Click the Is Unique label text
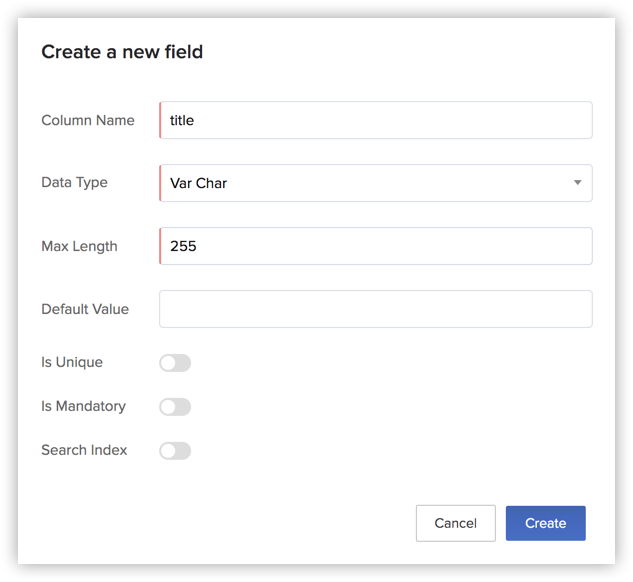Viewport: 633px width, 582px height. [x=72, y=362]
